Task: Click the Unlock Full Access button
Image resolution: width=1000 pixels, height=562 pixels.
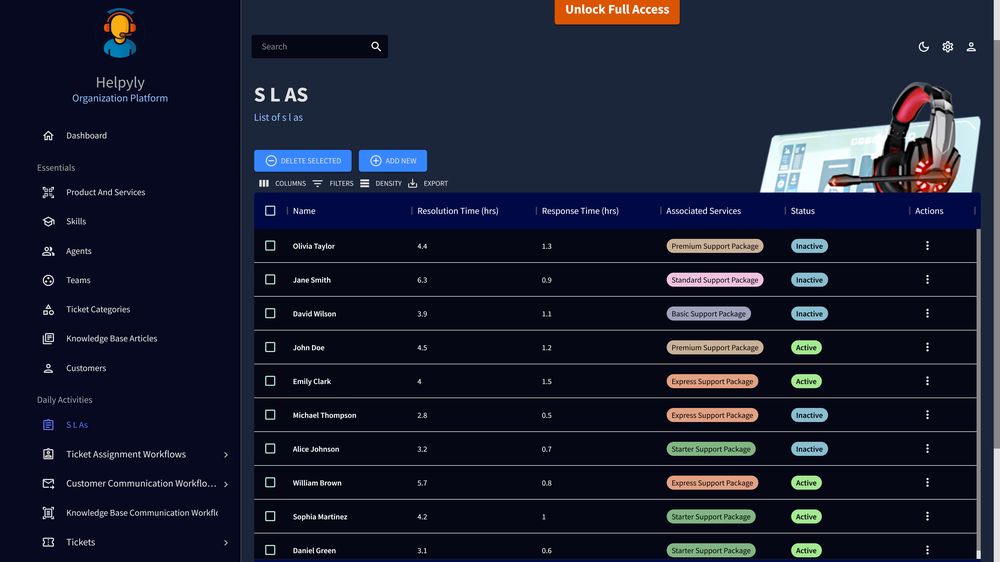Action: click(617, 10)
